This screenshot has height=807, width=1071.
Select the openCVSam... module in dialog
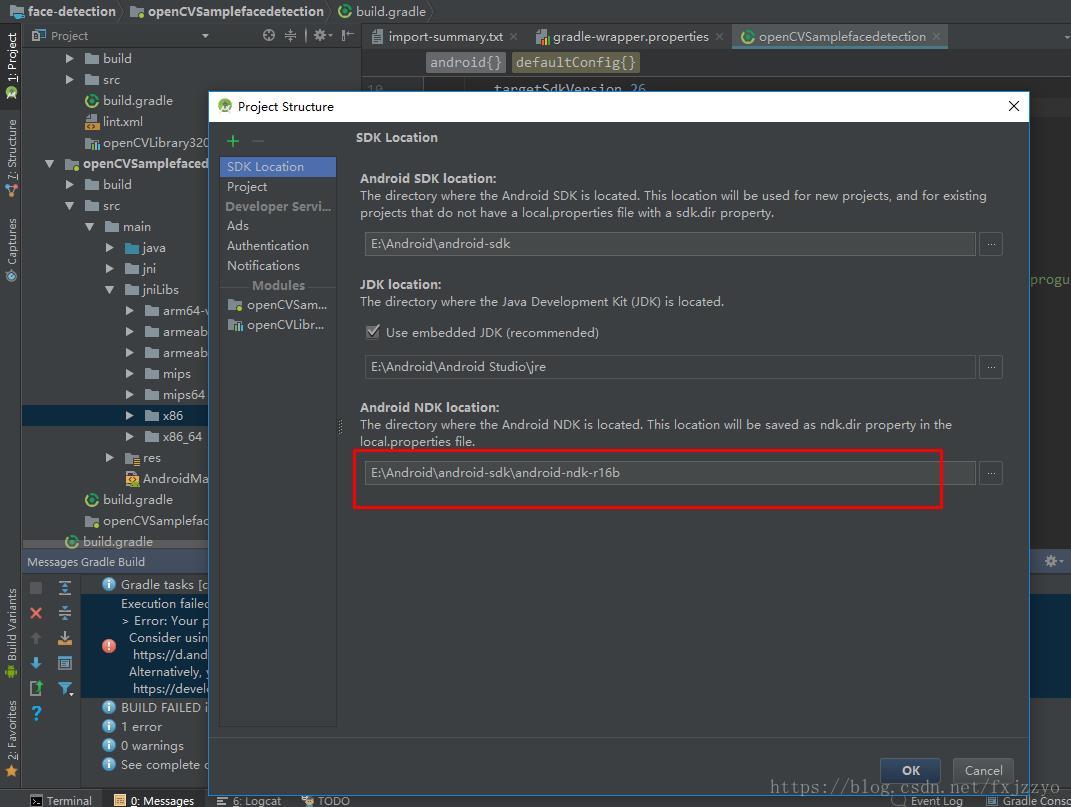click(278, 305)
